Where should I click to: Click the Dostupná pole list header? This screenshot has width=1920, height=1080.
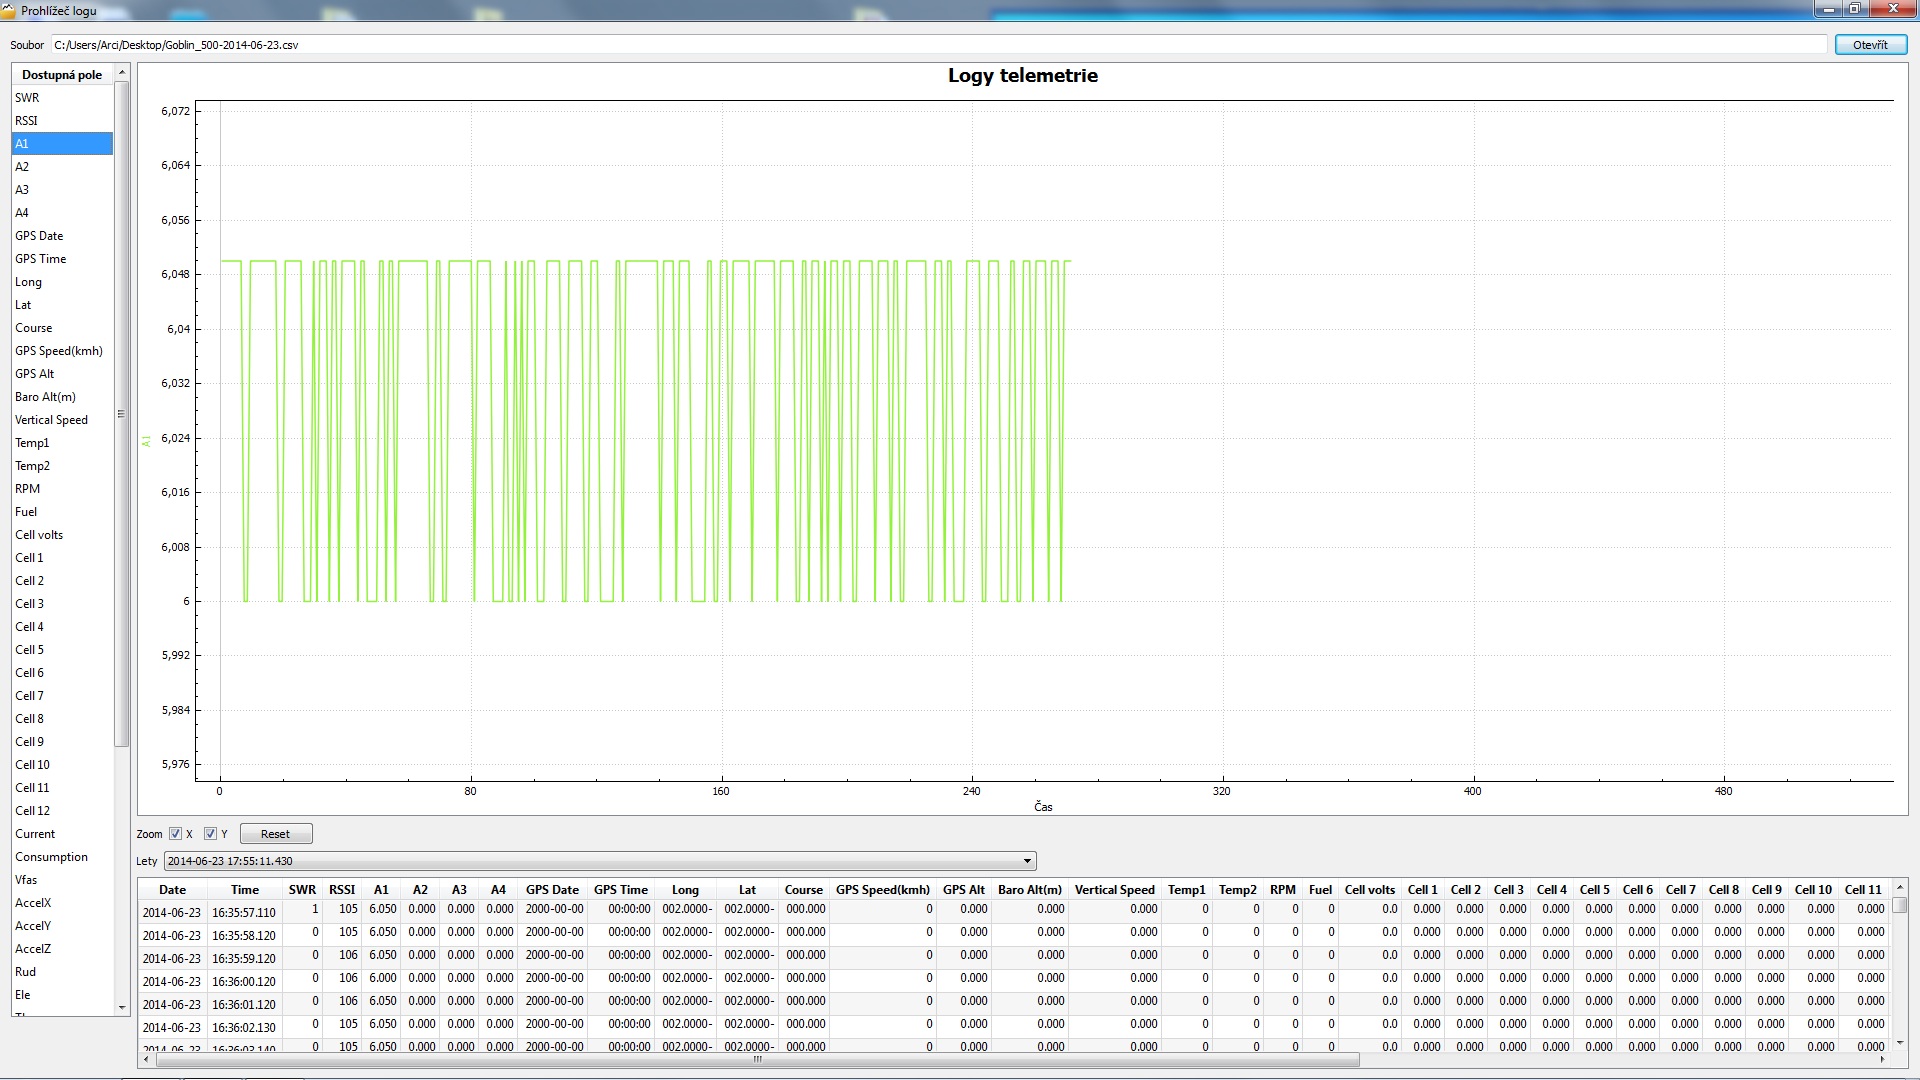pyautogui.click(x=62, y=75)
